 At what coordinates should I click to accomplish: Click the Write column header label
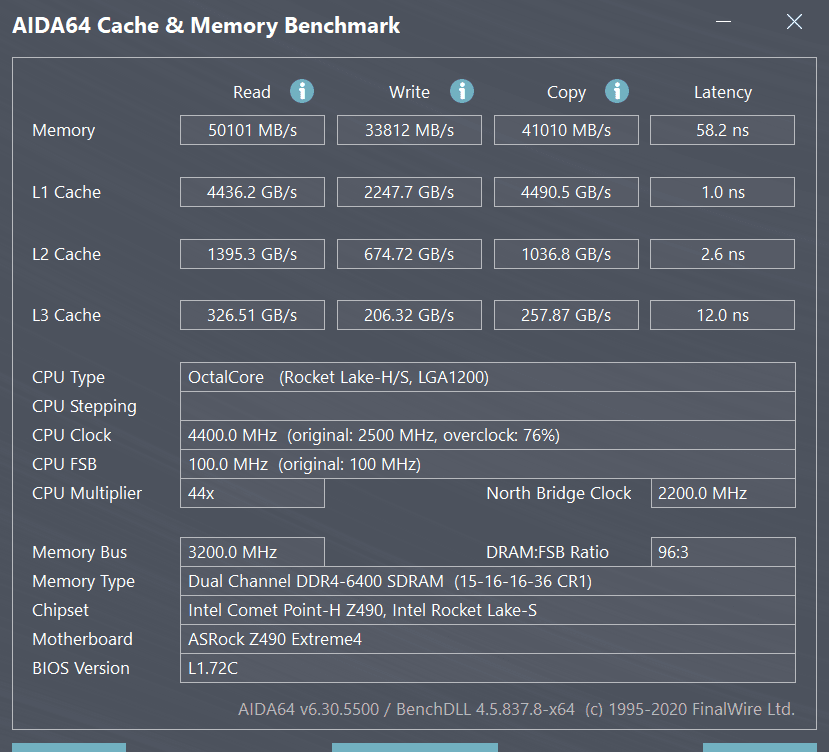409,92
